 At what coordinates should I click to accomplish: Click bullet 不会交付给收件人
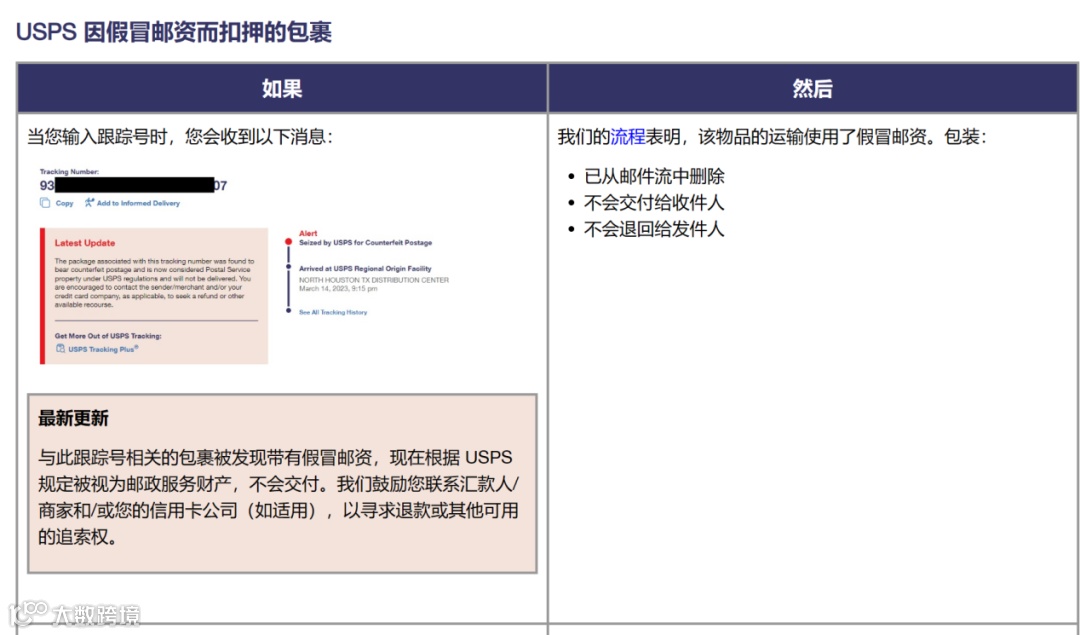pos(654,203)
